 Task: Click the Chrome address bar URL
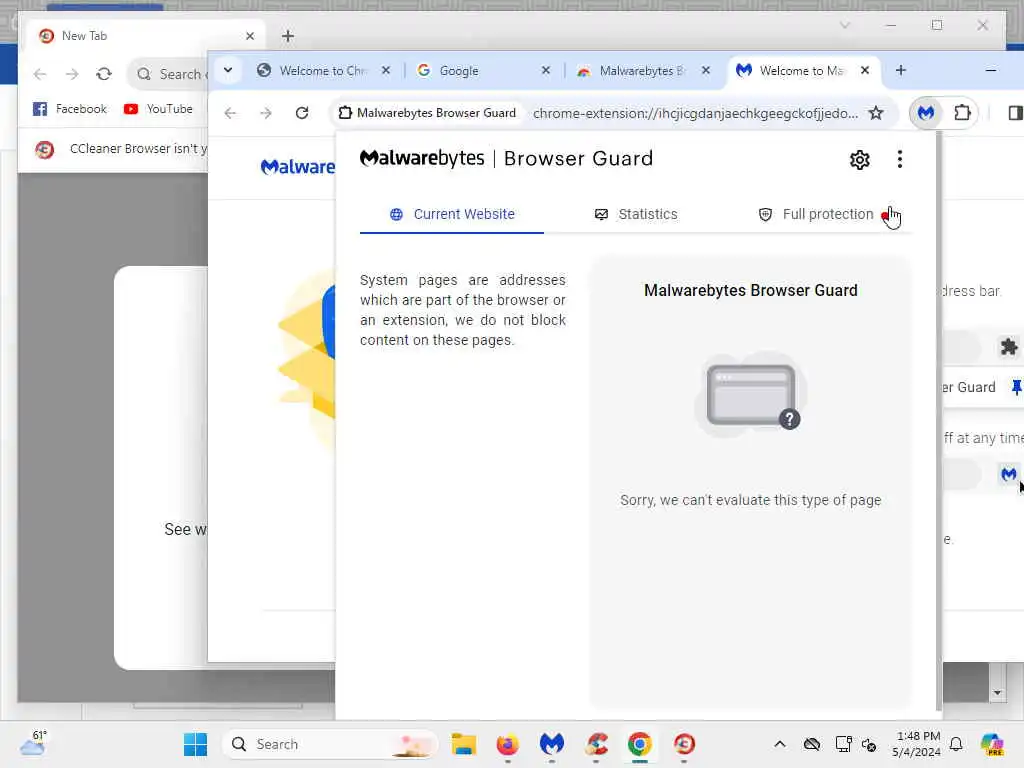pos(696,114)
